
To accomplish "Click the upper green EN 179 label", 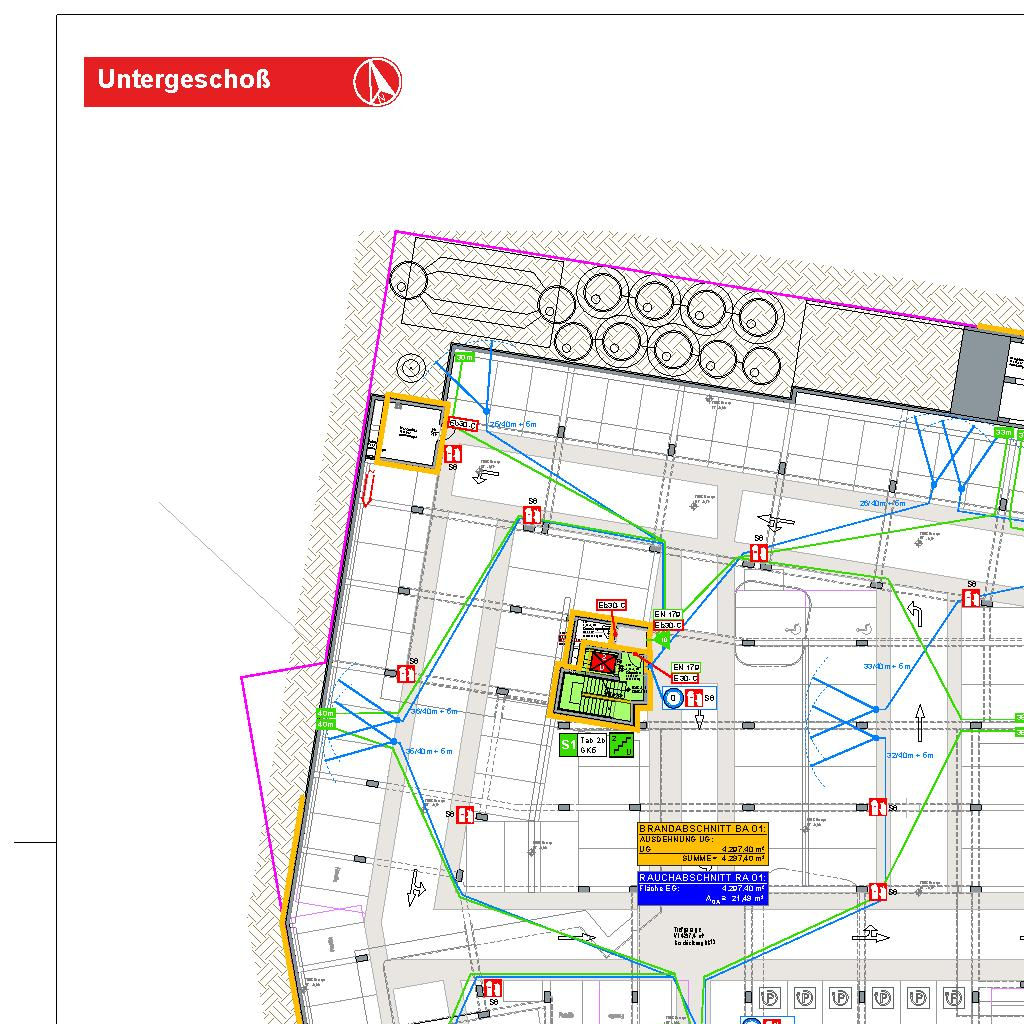I will click(667, 614).
